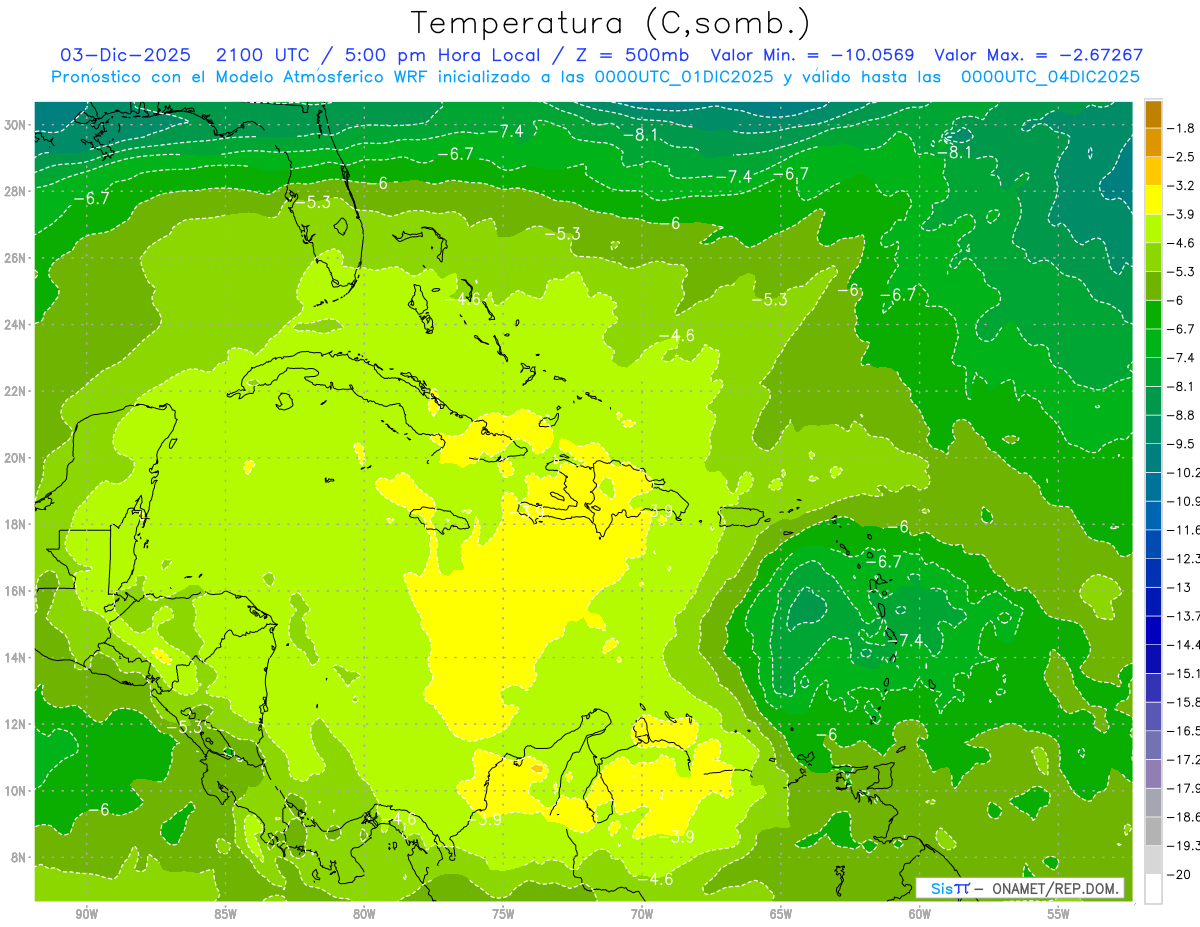1200x927 pixels.
Task: Click the "-10.2" color scale label
Action: [1183, 472]
